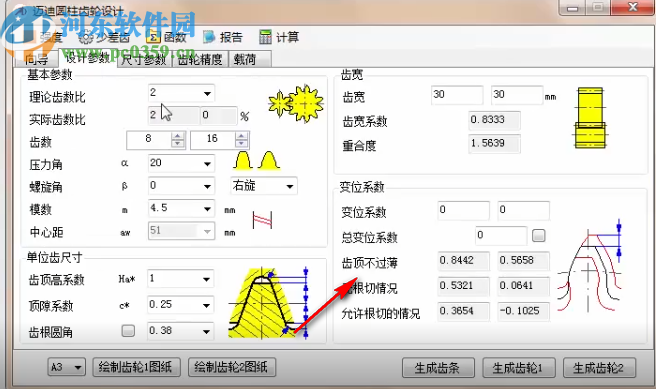Click the 根切情况 value 0.5321
The height and width of the screenshot is (389, 656).
click(463, 286)
